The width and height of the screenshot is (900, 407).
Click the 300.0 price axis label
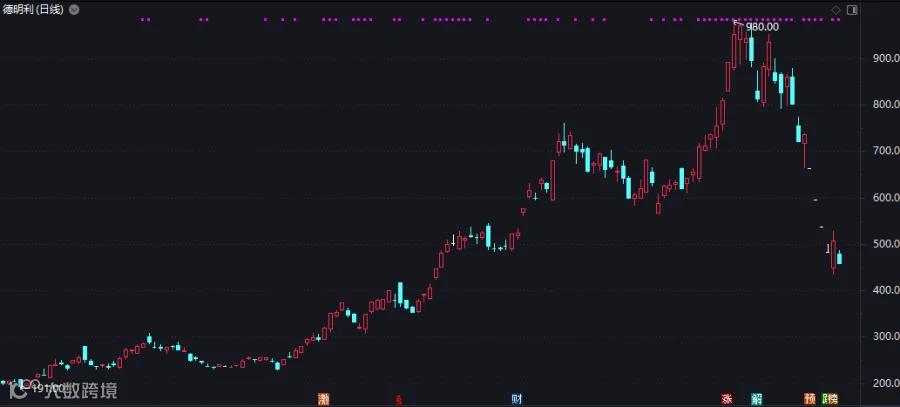pos(884,337)
